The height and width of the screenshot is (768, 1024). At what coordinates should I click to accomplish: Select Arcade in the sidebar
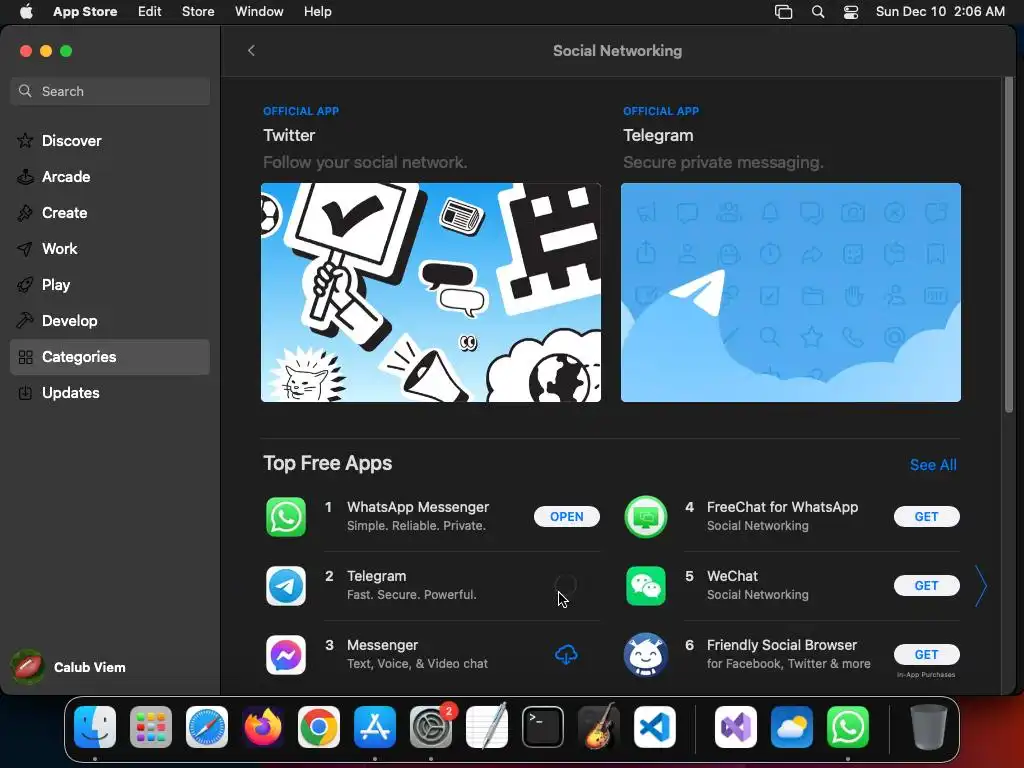[110, 176]
